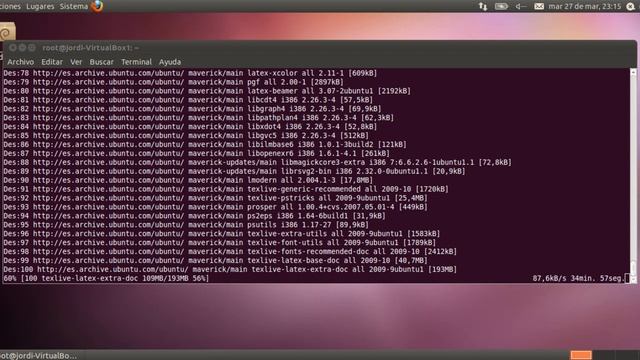The width and height of the screenshot is (640, 360).
Task: Click line Des:91 texlive-generic-recommended
Action: pos(226,189)
